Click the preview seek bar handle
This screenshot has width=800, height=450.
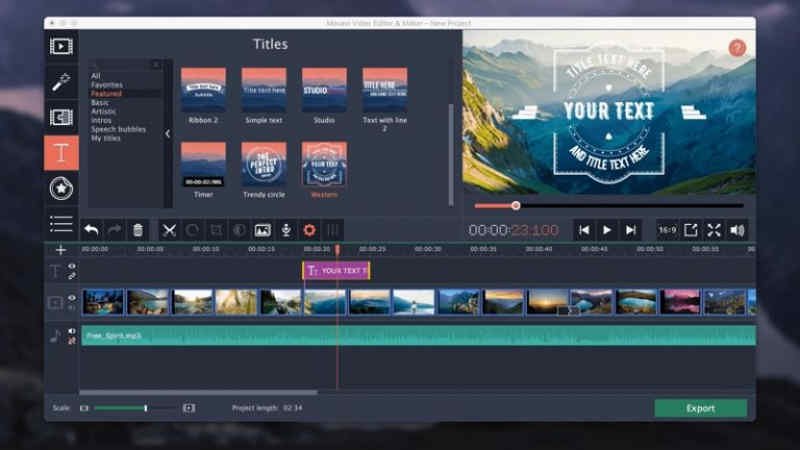tap(516, 206)
